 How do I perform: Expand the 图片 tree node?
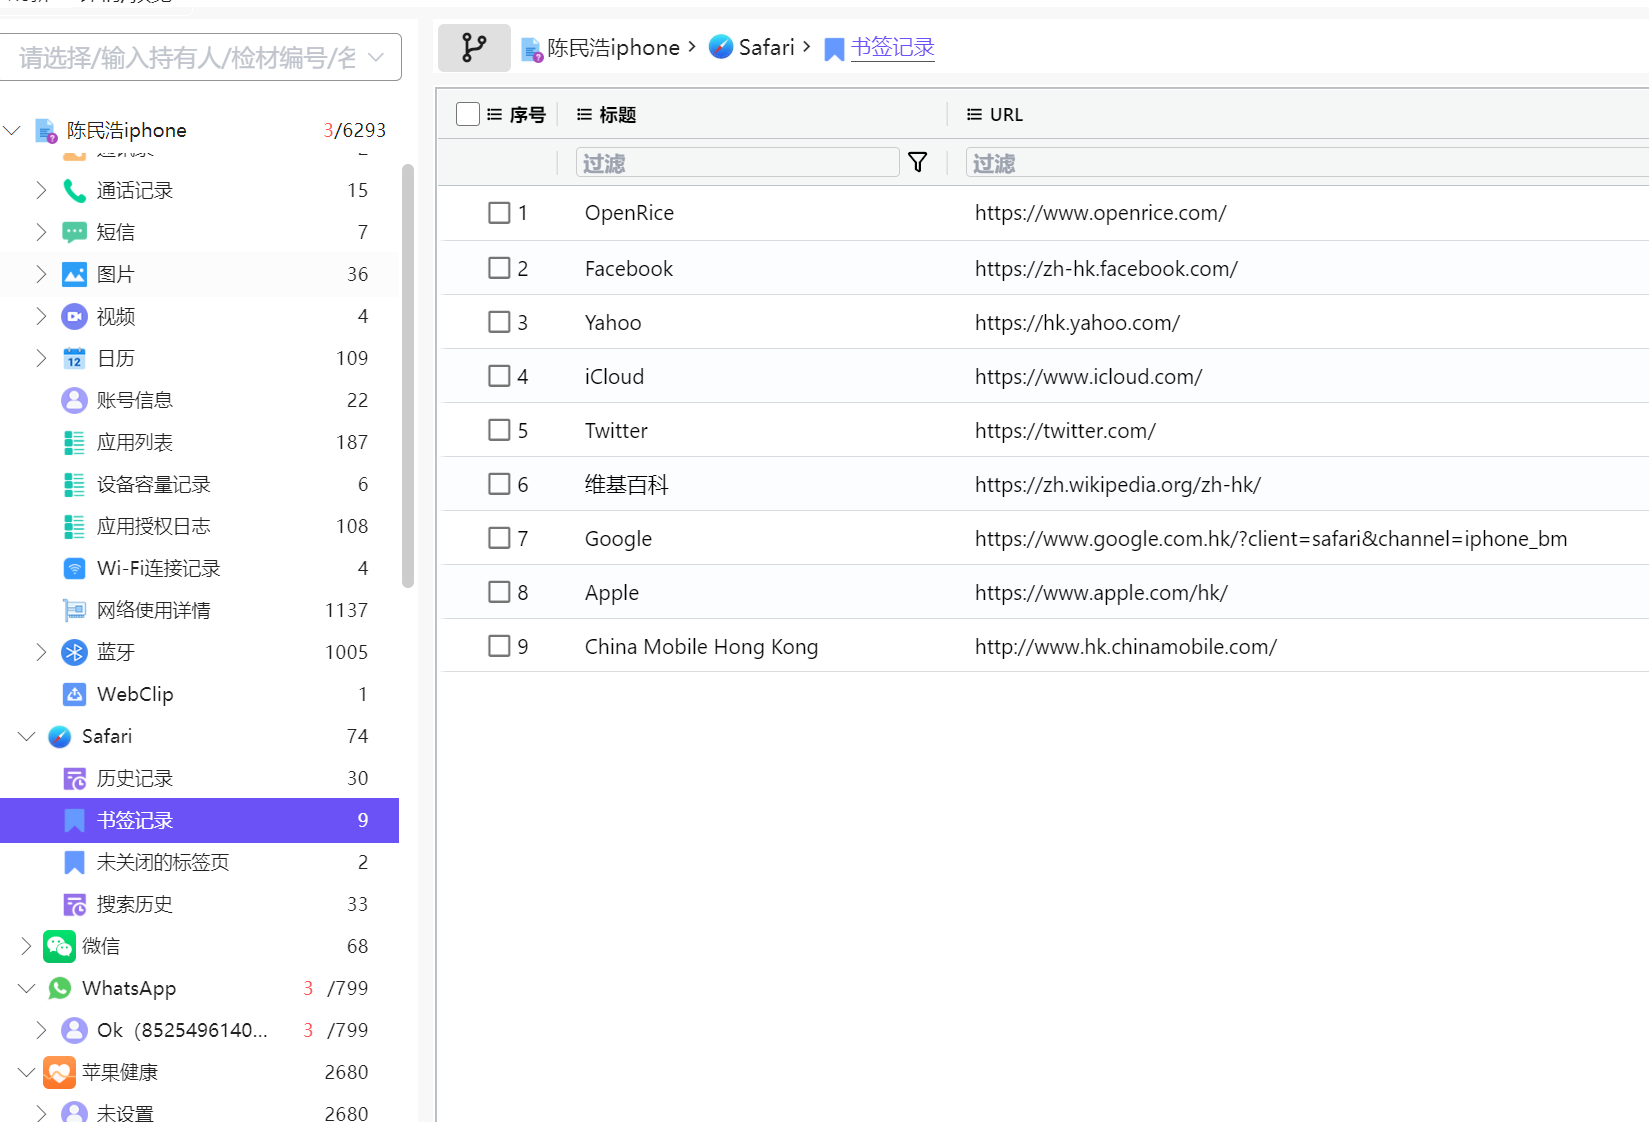(x=41, y=274)
